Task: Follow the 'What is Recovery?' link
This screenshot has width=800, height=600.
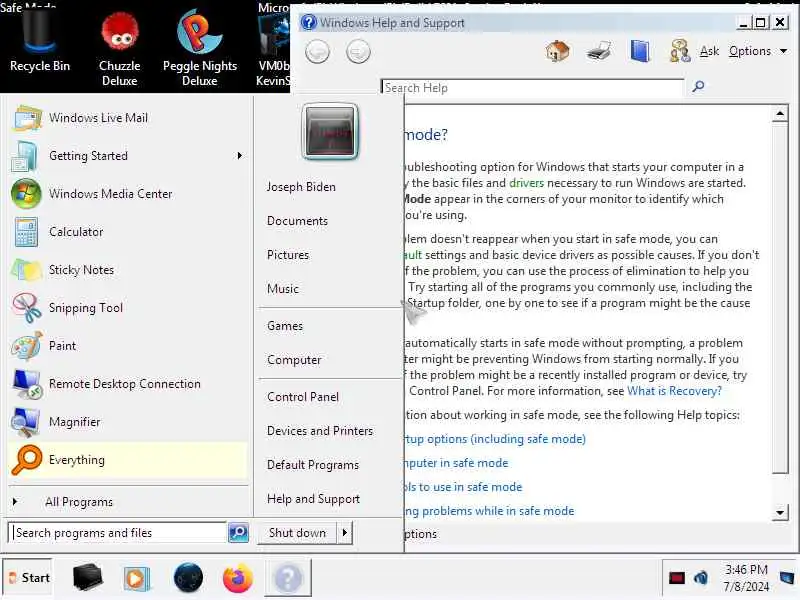Action: click(674, 391)
